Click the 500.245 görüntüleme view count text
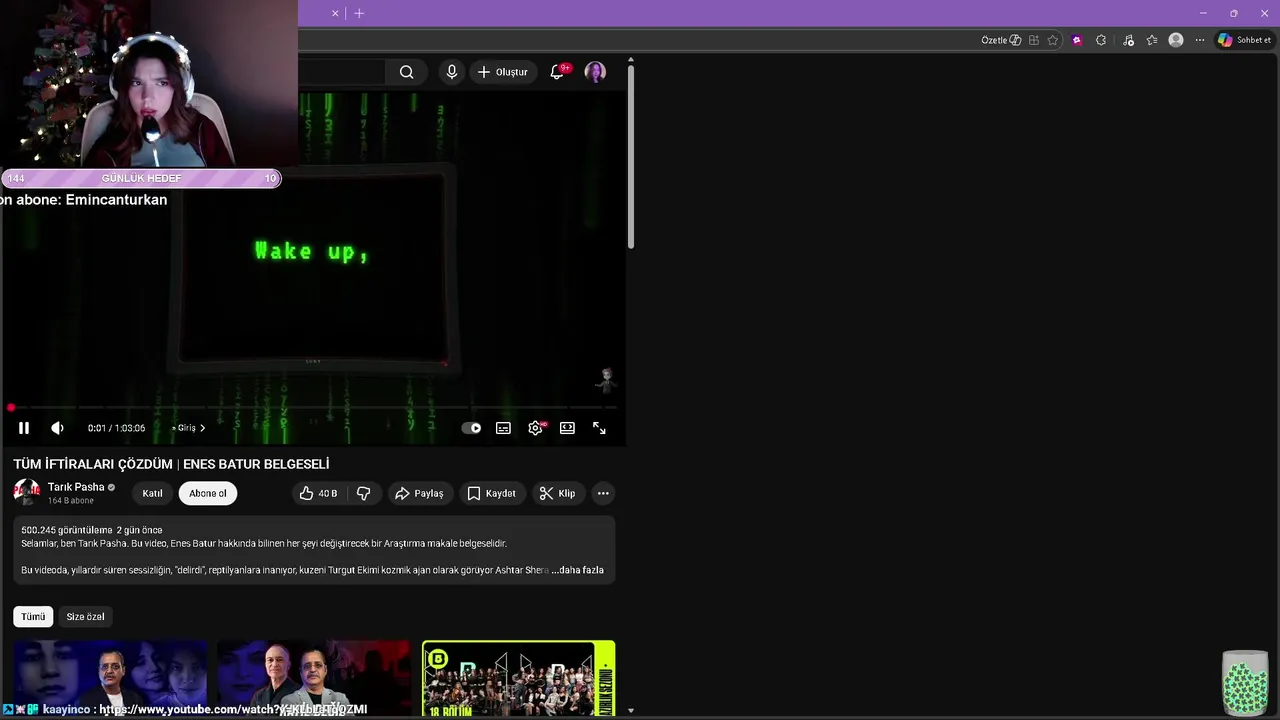 pos(67,530)
